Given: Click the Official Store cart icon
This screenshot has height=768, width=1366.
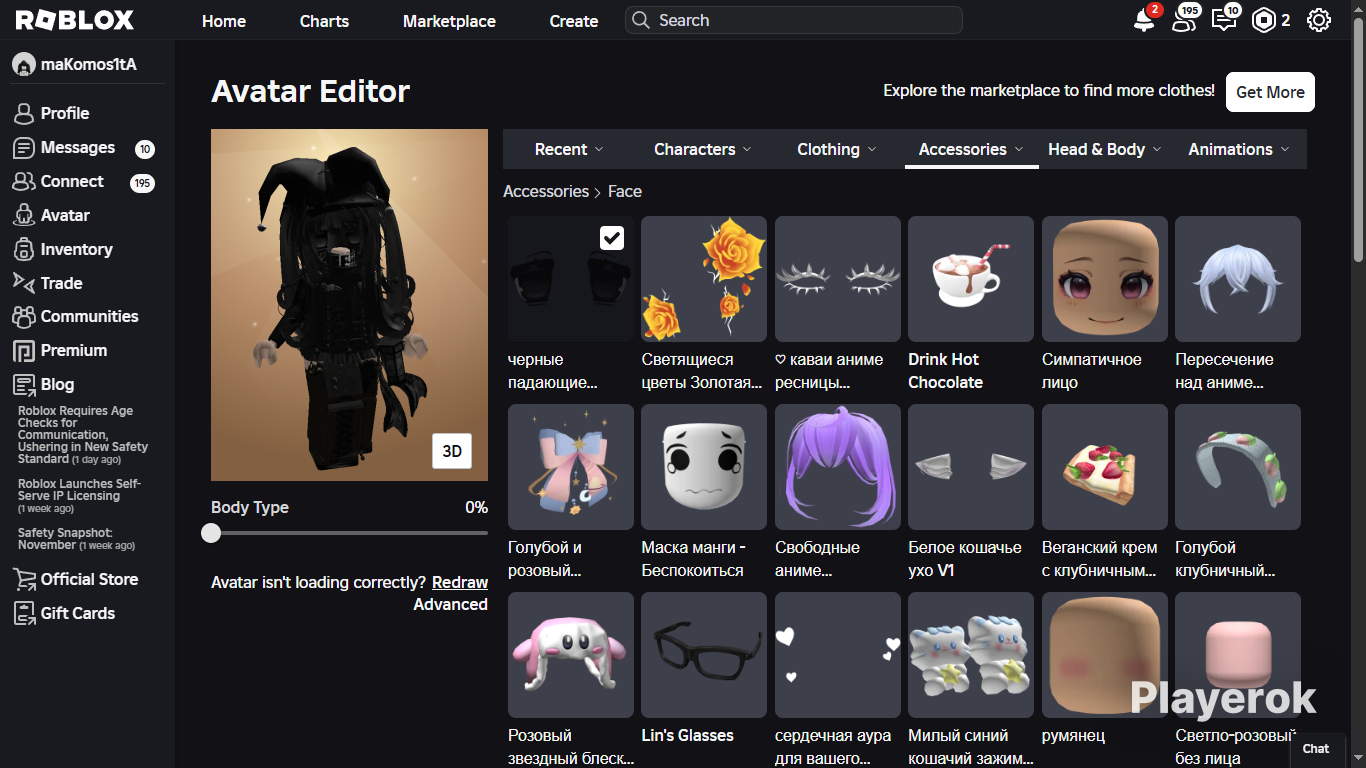Looking at the screenshot, I should [x=24, y=579].
